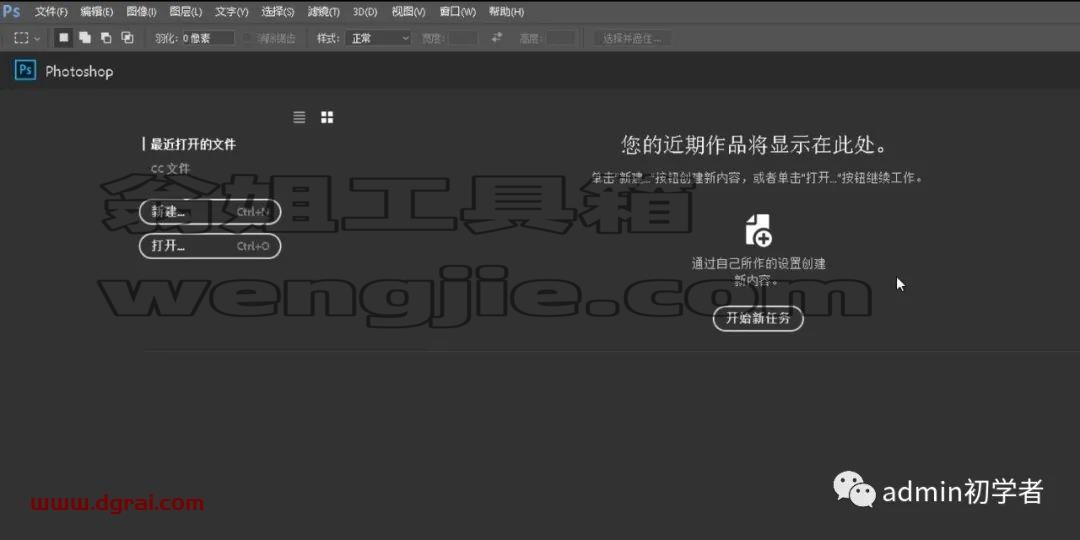Open the 样式 dropdown showing 正常
This screenshot has width=1080, height=540.
coord(379,39)
